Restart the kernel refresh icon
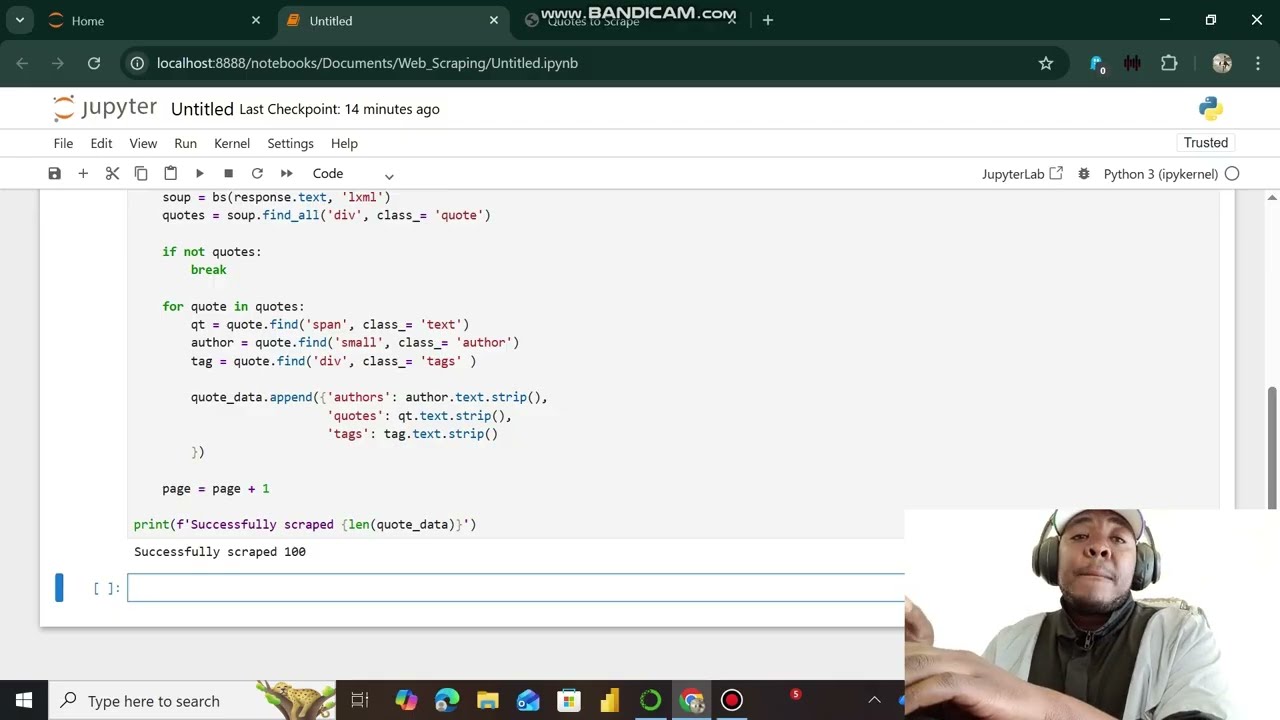This screenshot has width=1280, height=720. [257, 174]
